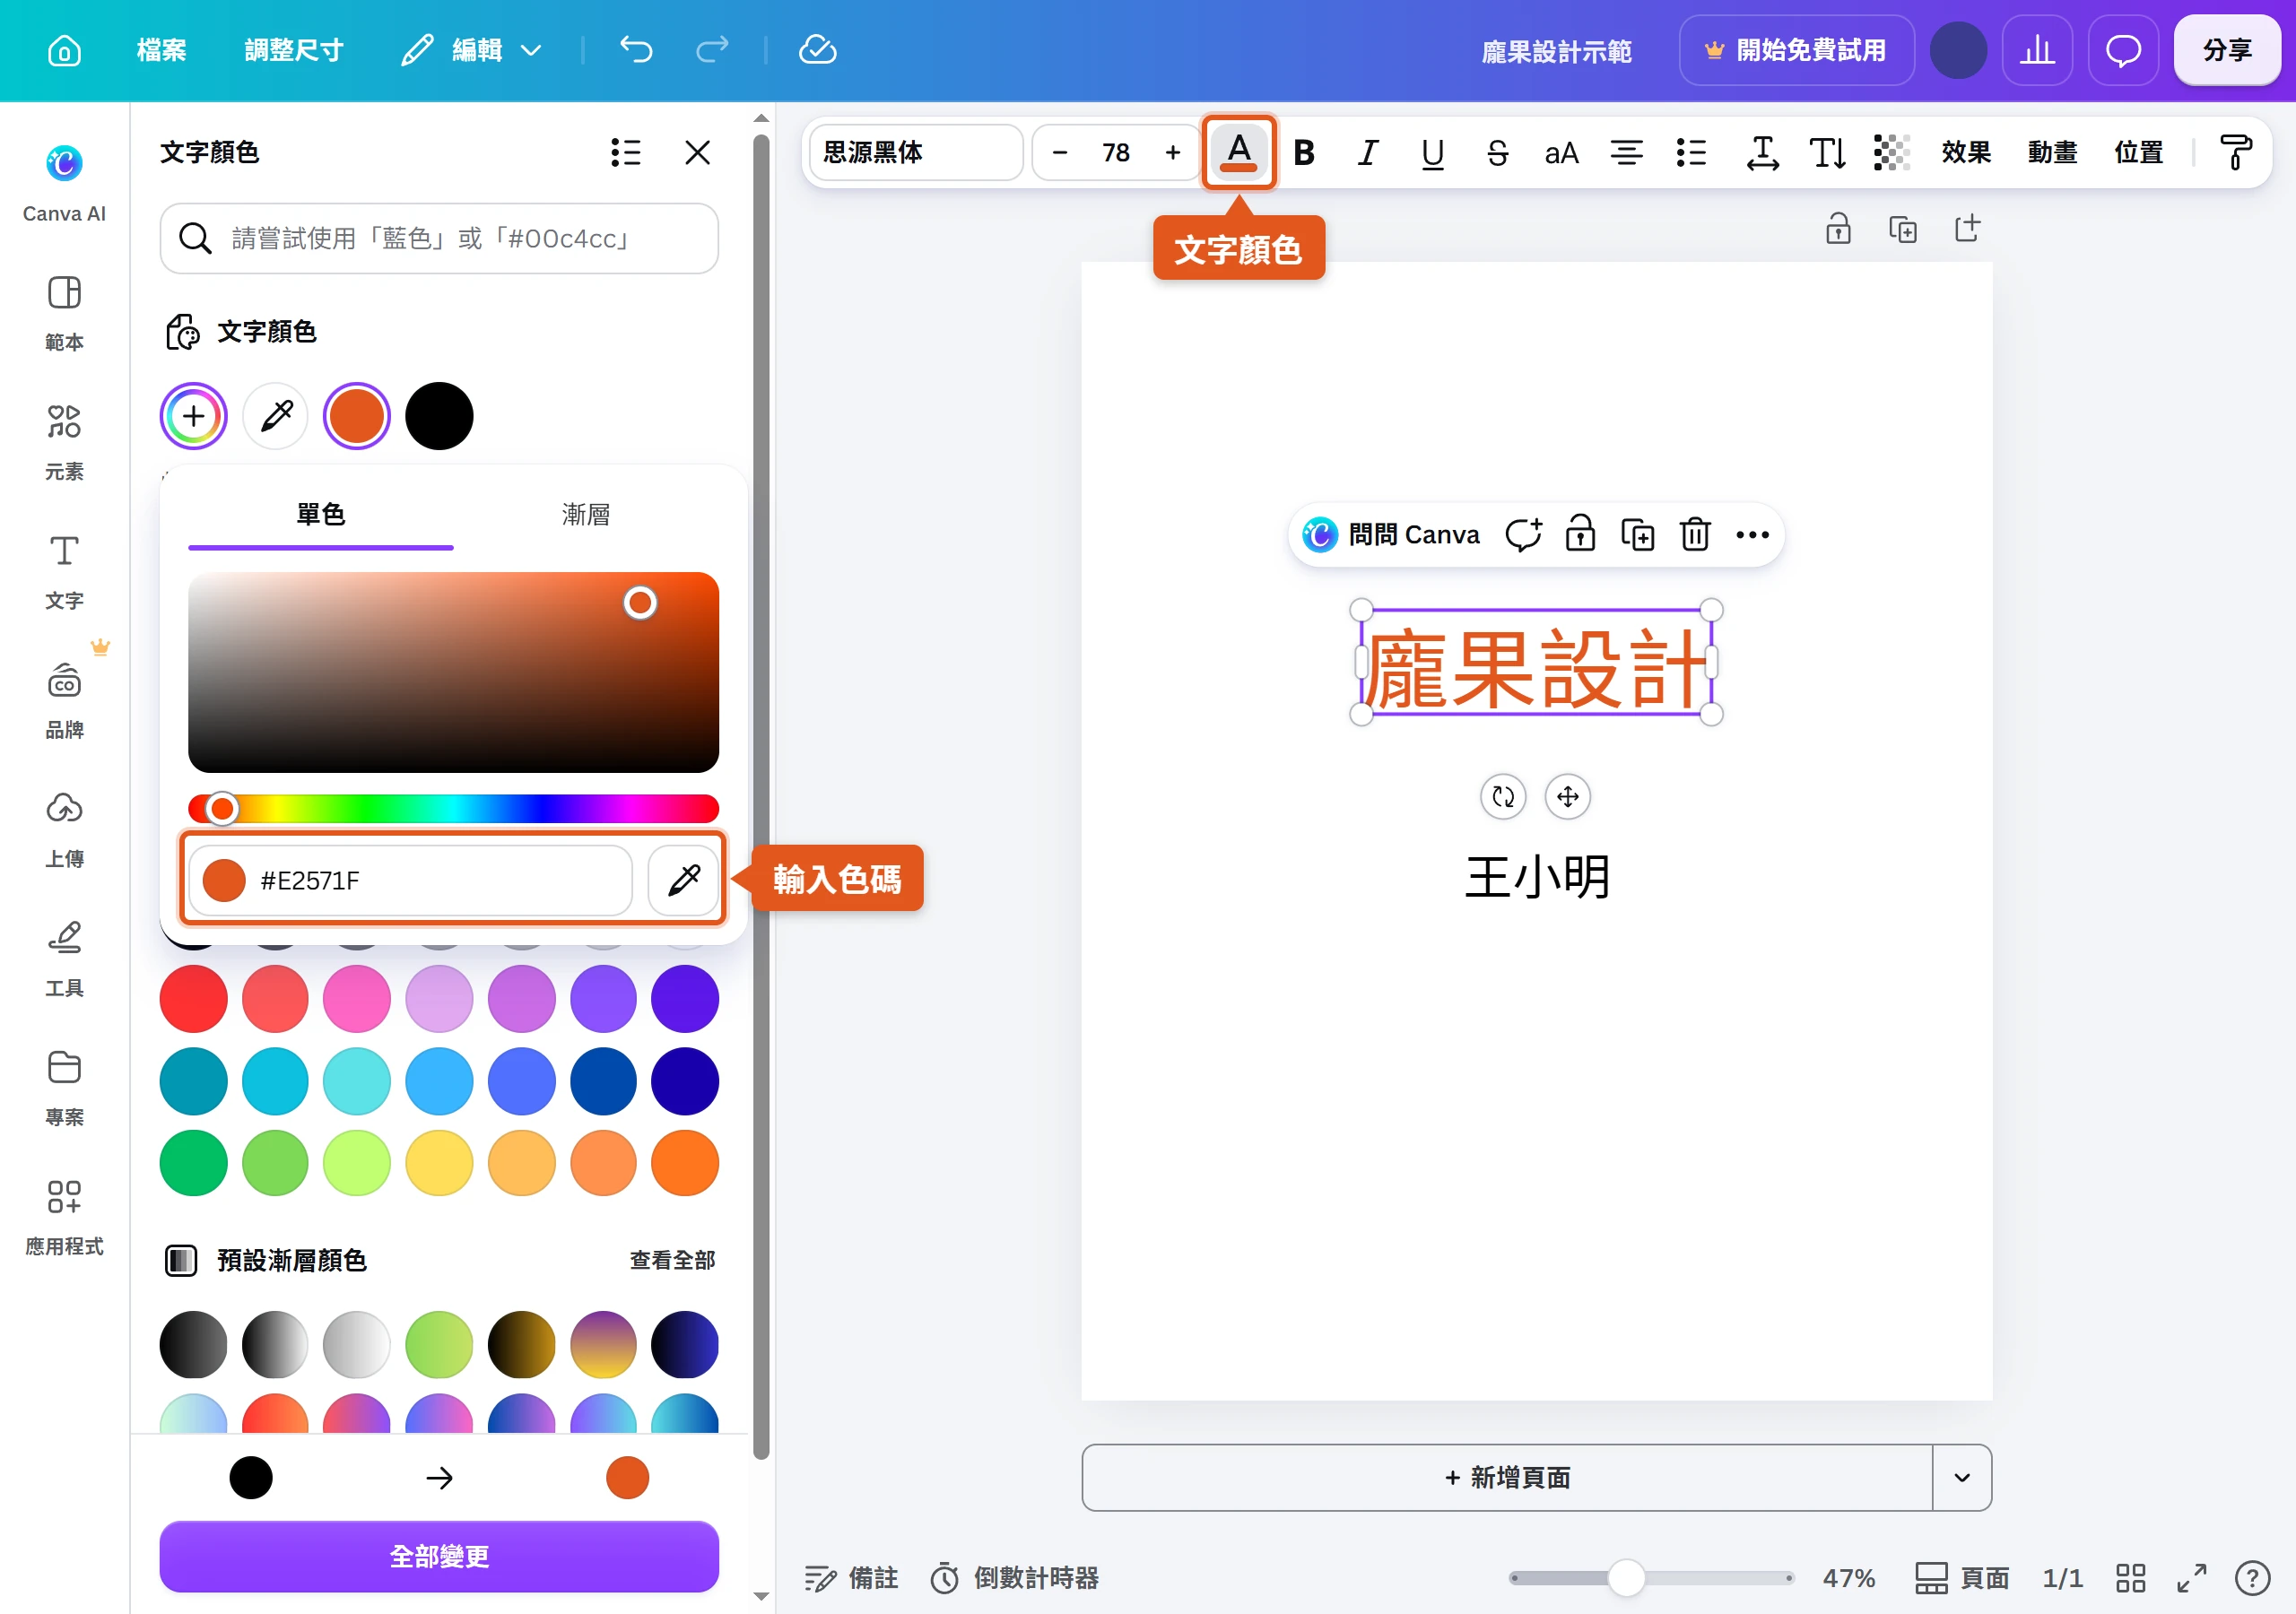This screenshot has width=2296, height=1614.
Task: Click the color search field
Action: [x=439, y=238]
